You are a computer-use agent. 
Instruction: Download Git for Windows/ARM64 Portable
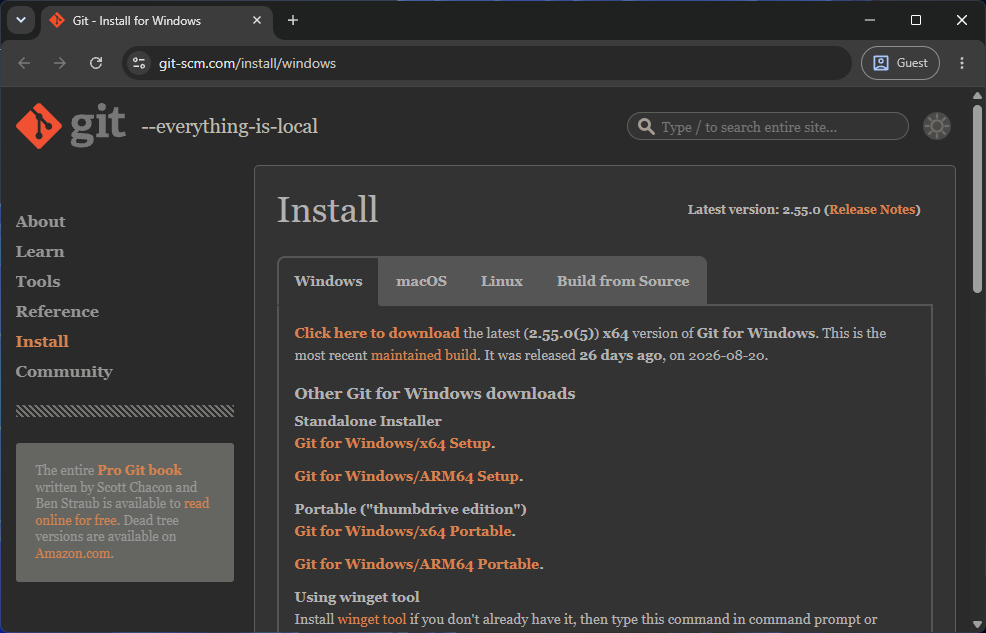pyautogui.click(x=417, y=564)
